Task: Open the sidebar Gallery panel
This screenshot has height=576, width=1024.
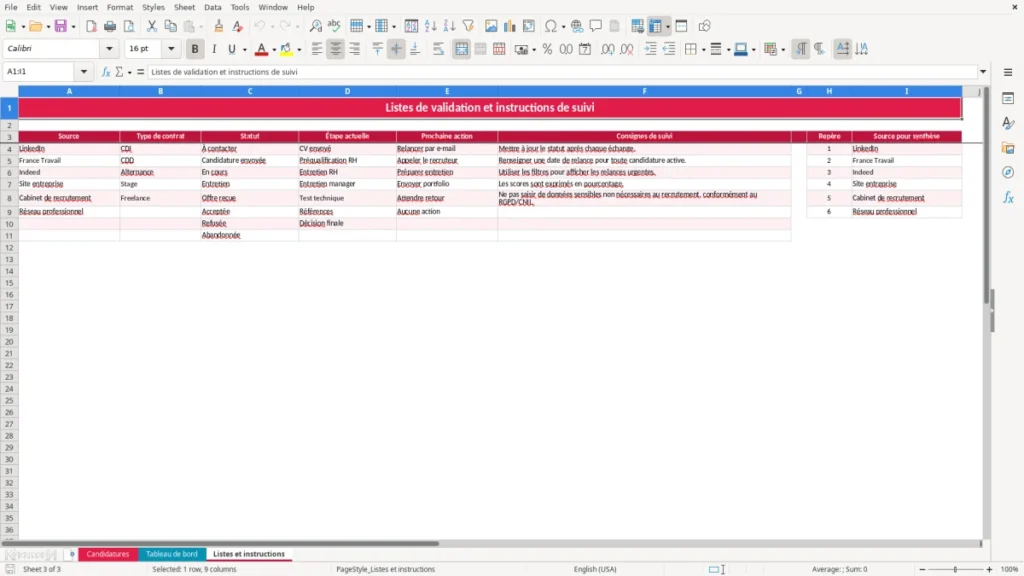Action: click(1008, 148)
